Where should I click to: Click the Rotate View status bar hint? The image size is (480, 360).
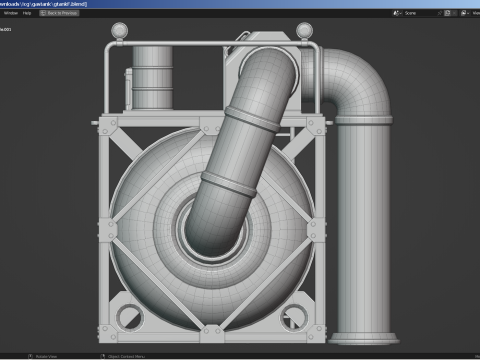point(43,357)
